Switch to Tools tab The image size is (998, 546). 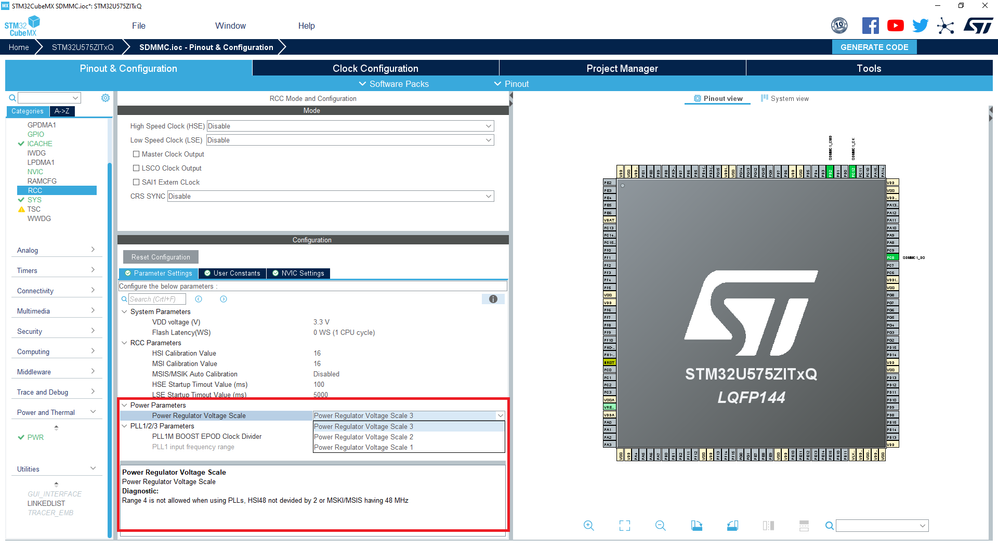tap(869, 68)
